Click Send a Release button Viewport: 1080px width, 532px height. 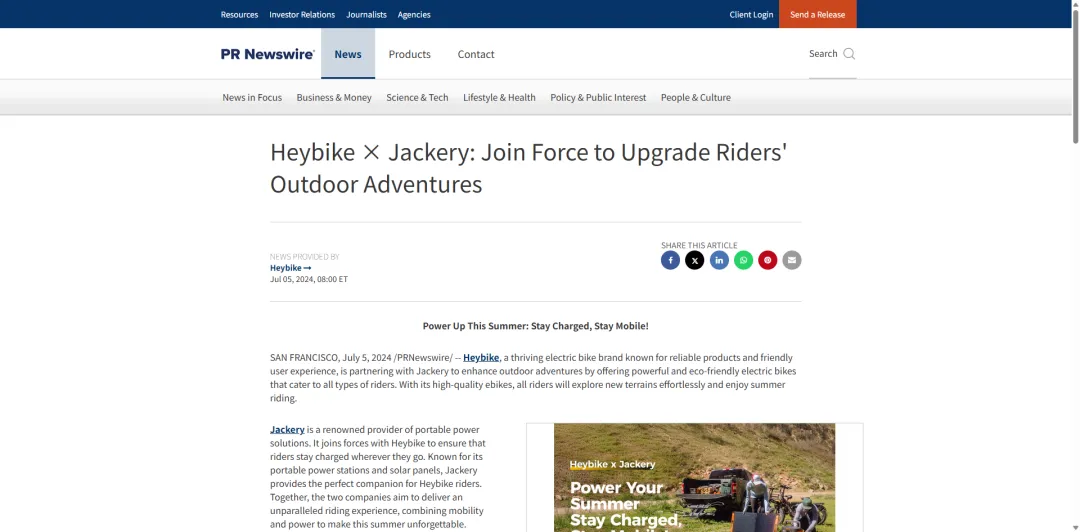(818, 14)
